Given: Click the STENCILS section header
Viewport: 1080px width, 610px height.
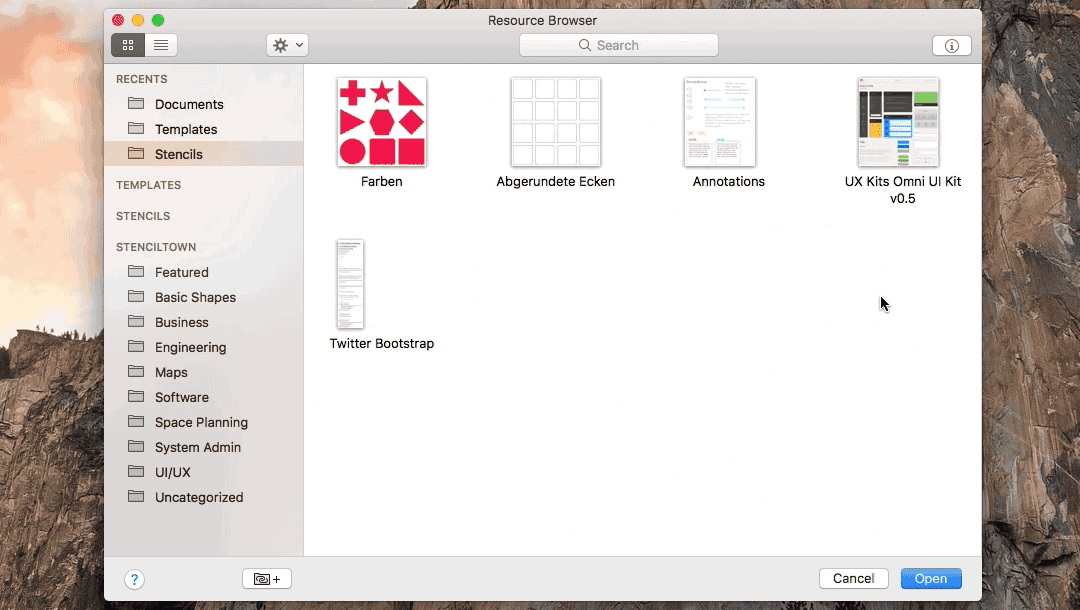Looking at the screenshot, I should click(x=143, y=216).
